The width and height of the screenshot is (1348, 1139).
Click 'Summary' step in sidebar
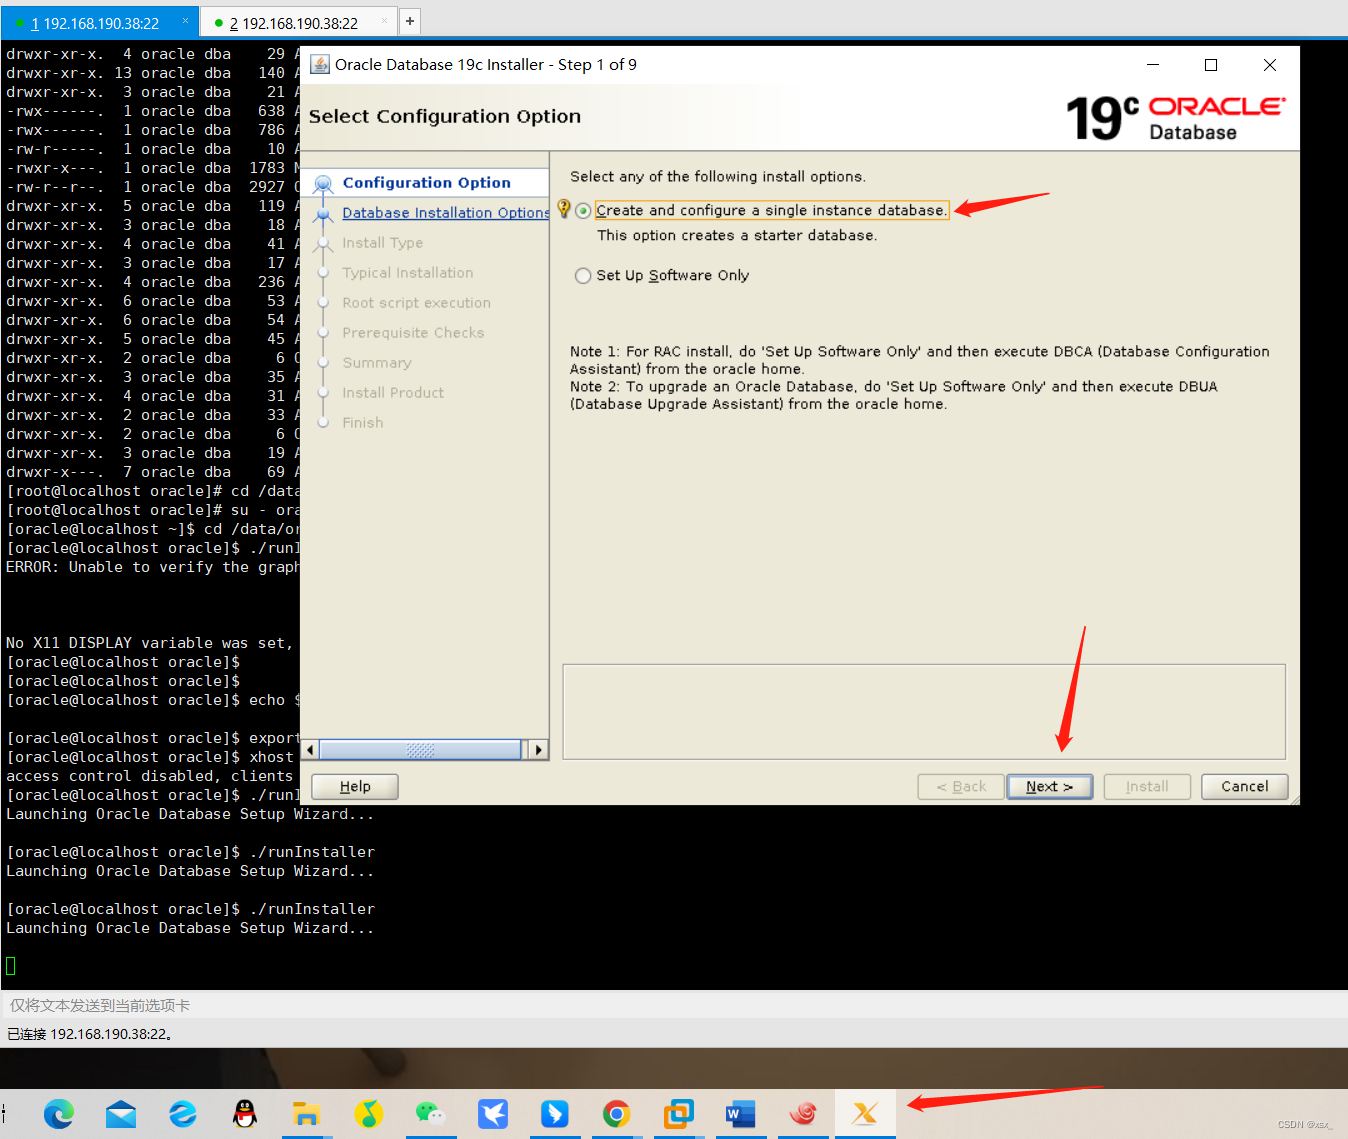tap(377, 363)
